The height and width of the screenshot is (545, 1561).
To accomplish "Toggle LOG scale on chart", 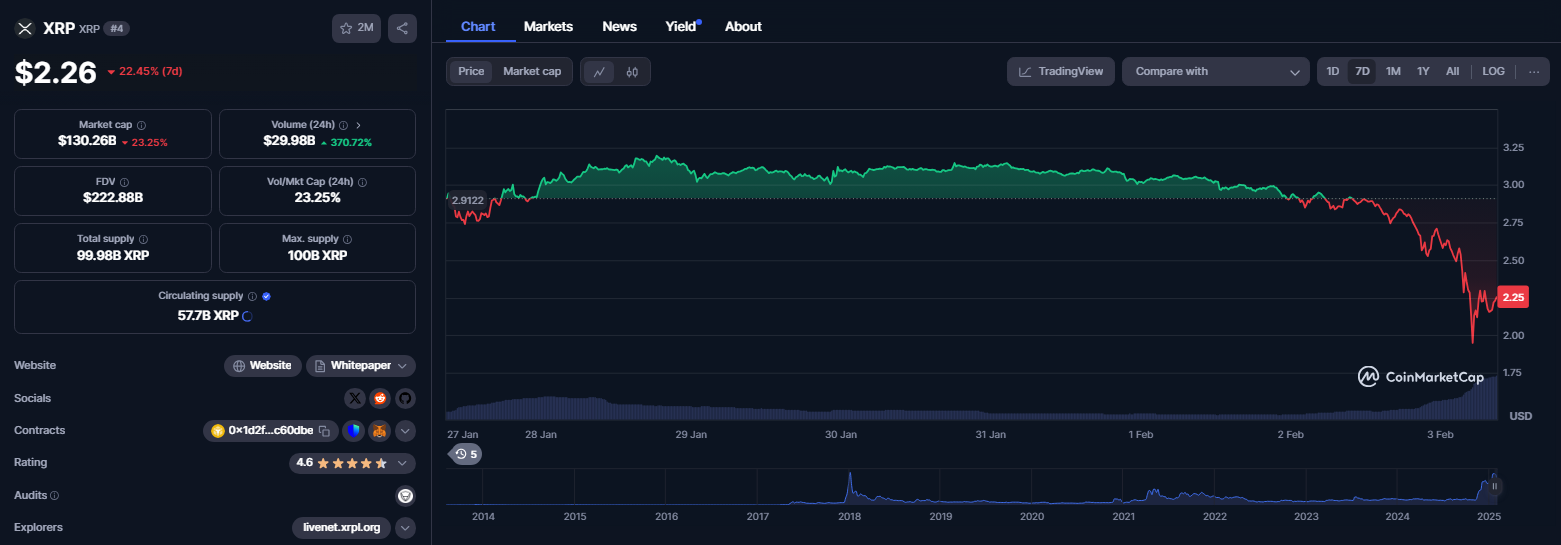I will (1493, 71).
